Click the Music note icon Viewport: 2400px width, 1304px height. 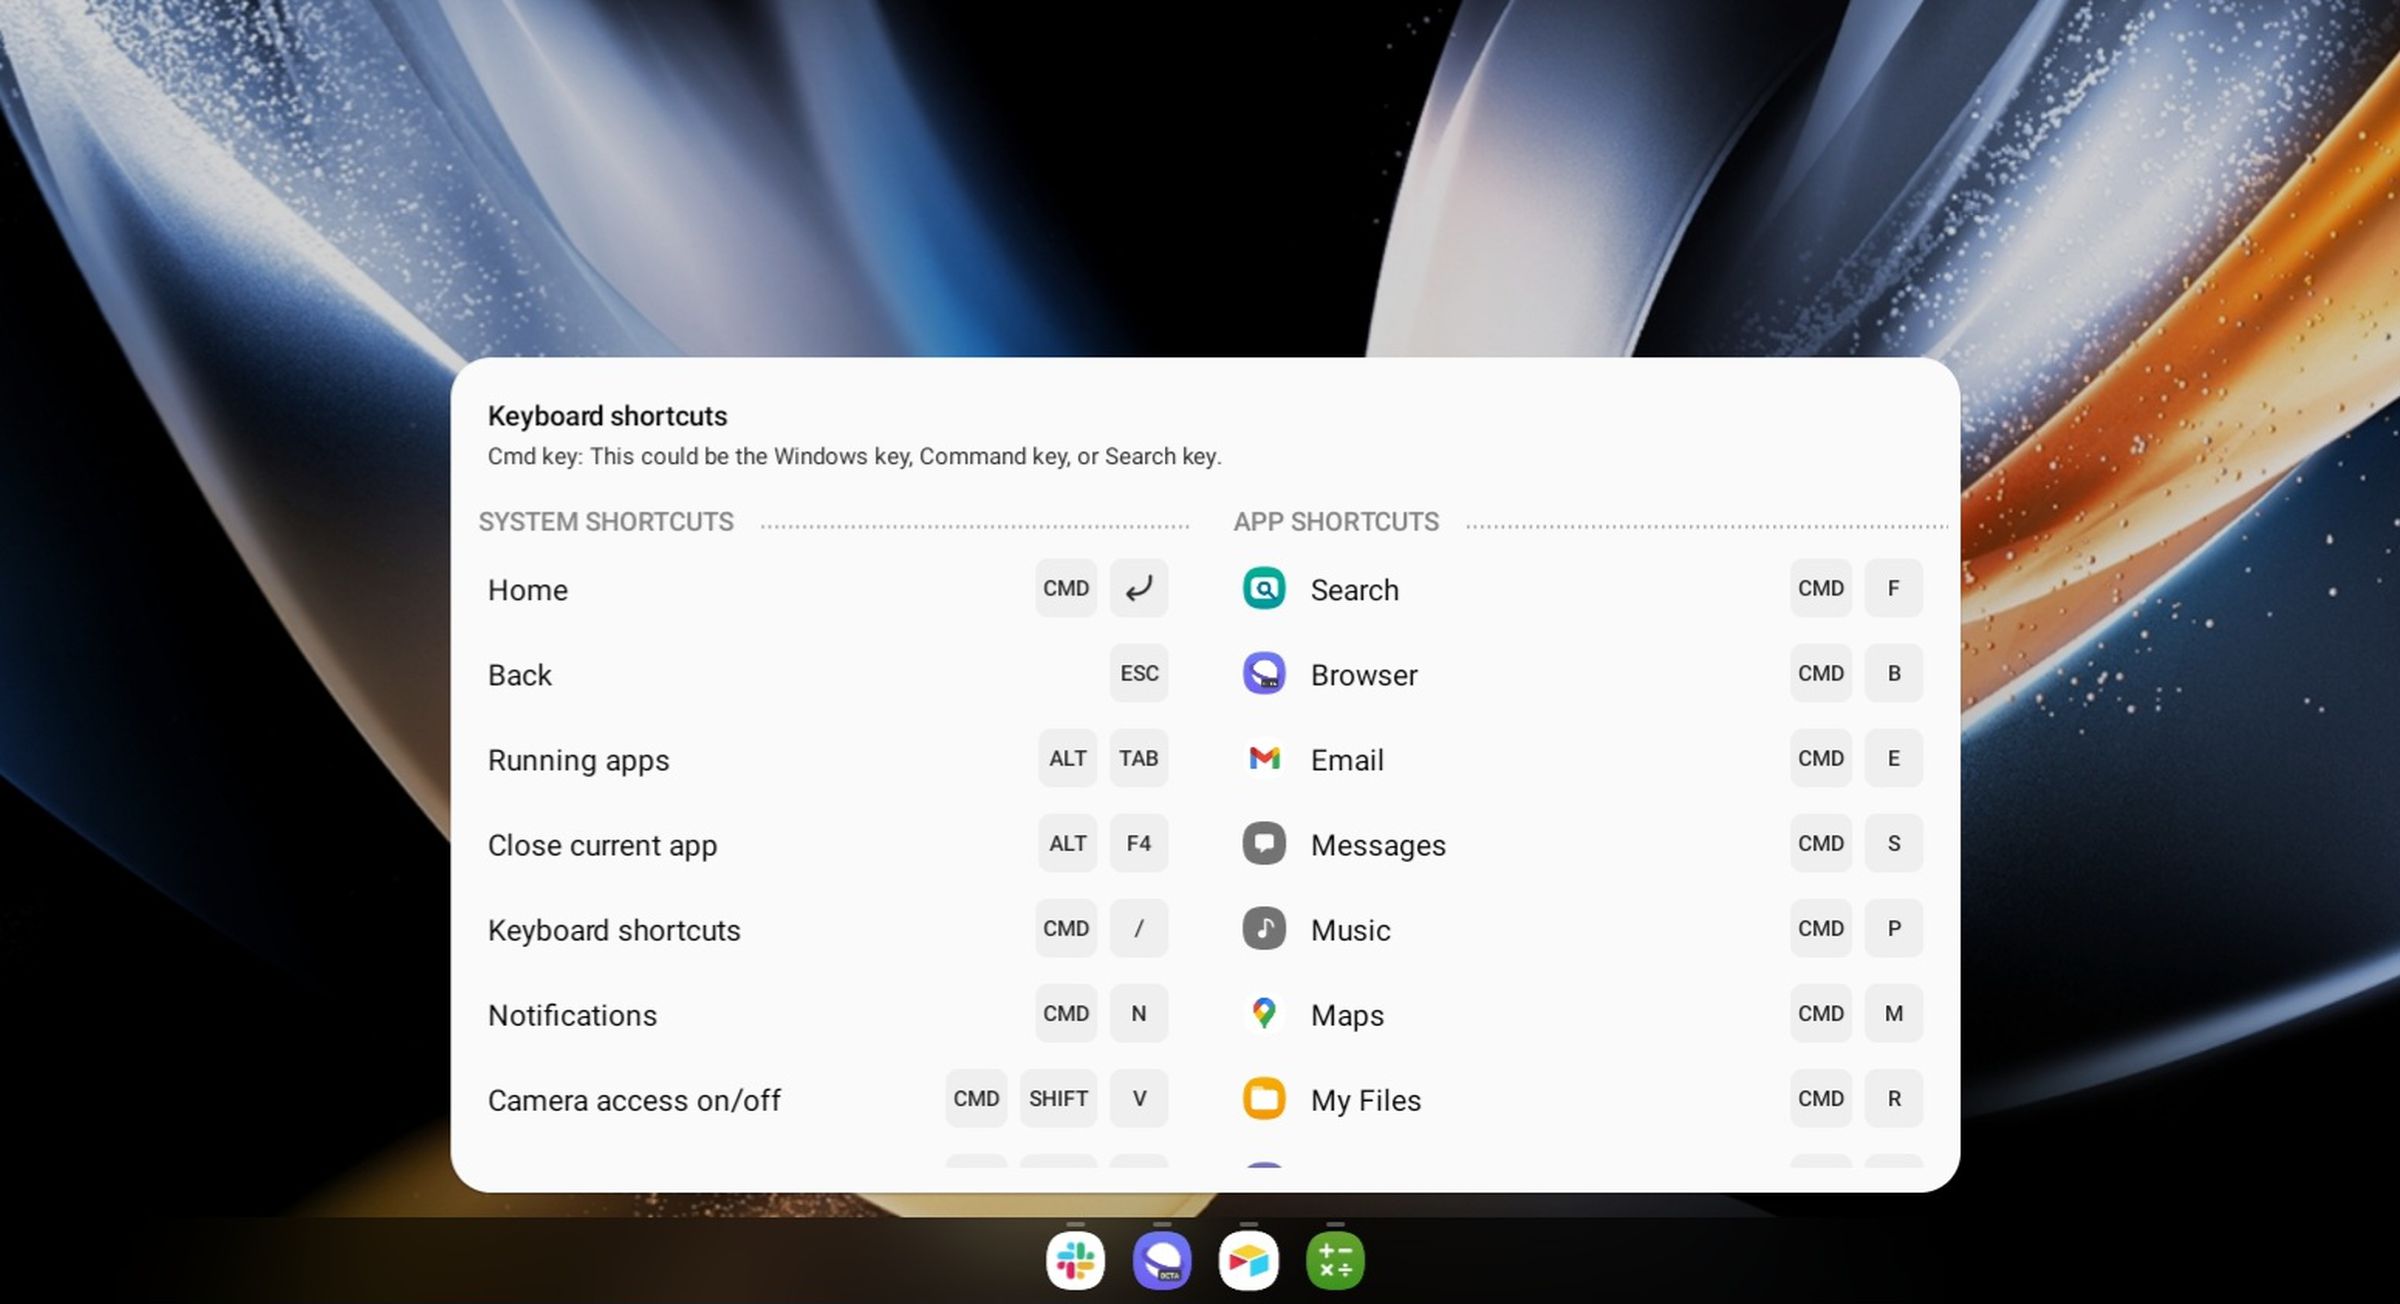point(1264,928)
